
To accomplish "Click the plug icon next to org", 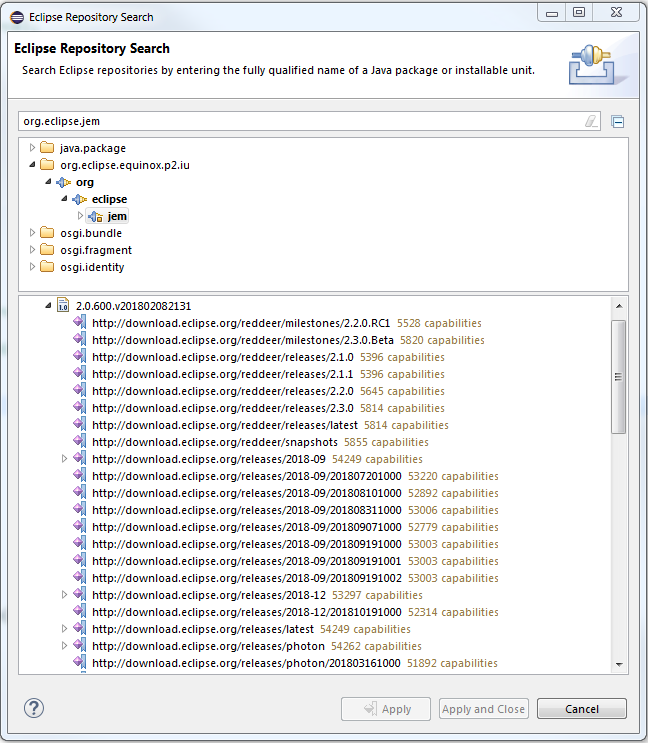I will tap(63, 182).
